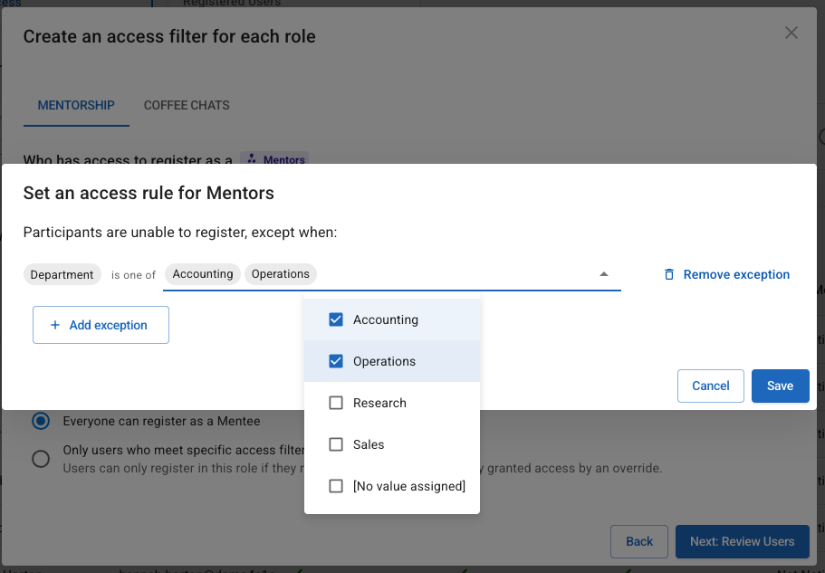Close the access filter dialog with X
825x573 pixels.
pos(791,33)
